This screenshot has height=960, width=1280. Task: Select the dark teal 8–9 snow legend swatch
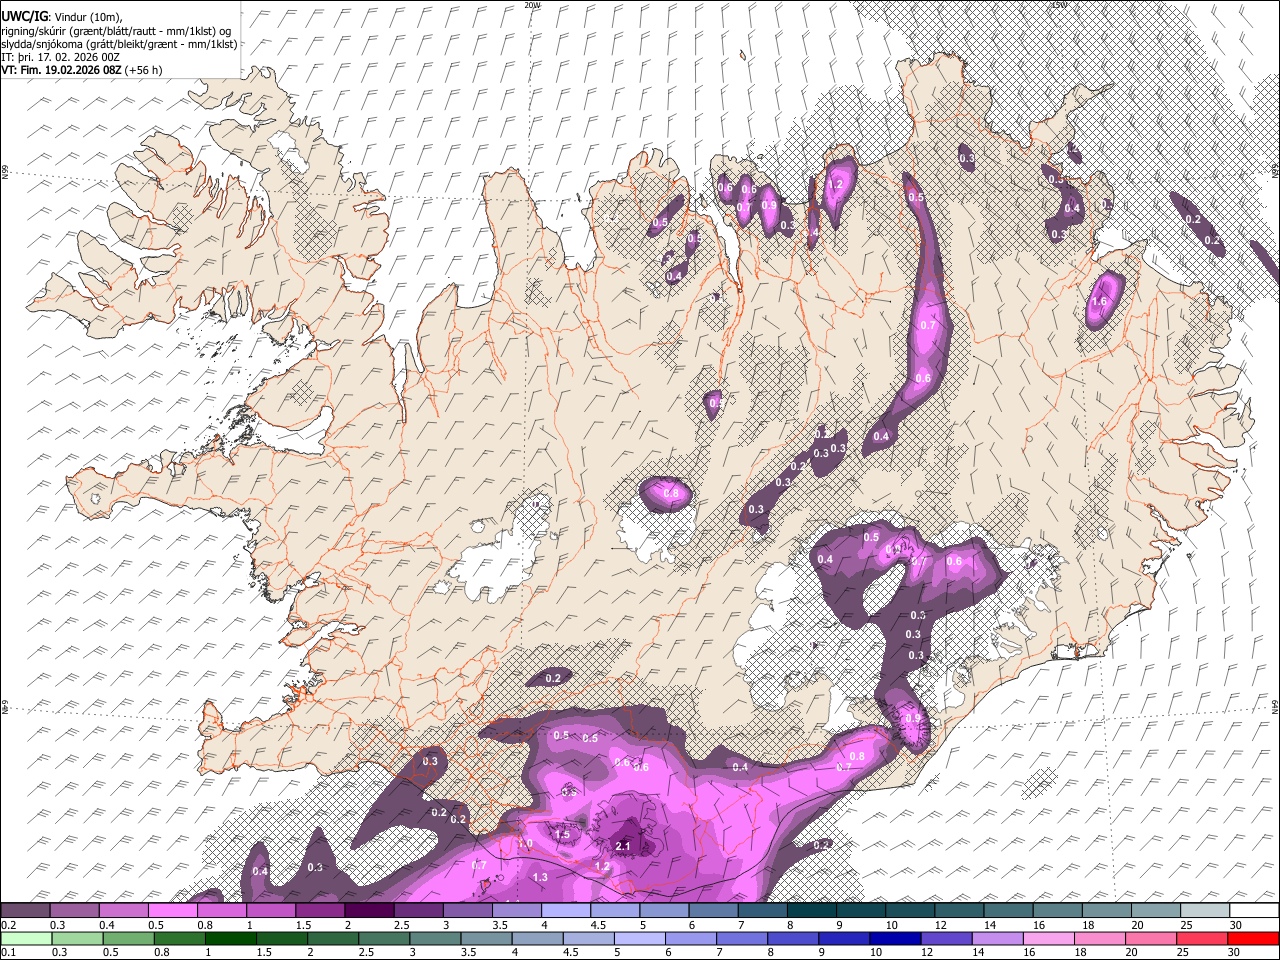(x=811, y=911)
